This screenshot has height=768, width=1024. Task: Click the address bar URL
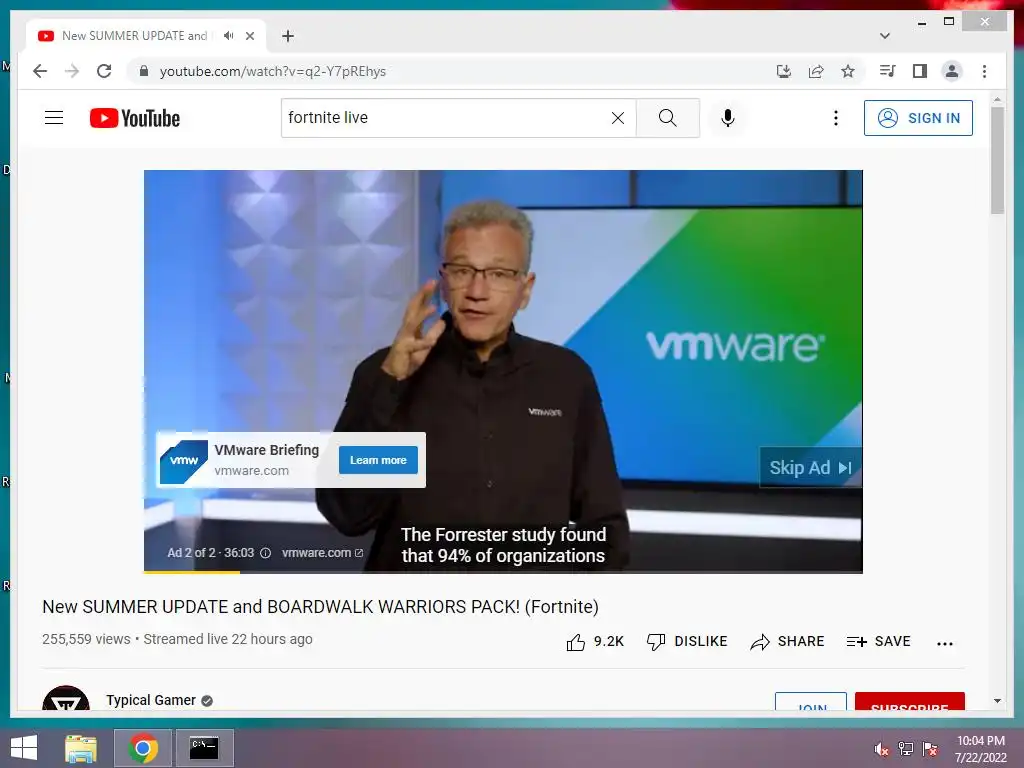coord(272,71)
